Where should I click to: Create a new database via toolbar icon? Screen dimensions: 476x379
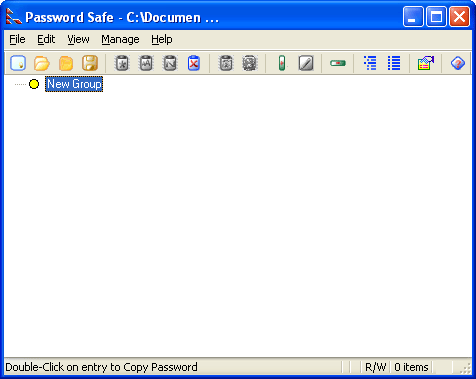coord(18,63)
